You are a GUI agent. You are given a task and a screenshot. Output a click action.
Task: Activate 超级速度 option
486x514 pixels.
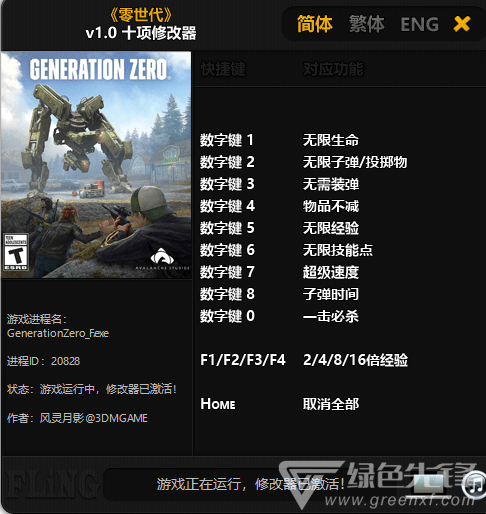(331, 272)
